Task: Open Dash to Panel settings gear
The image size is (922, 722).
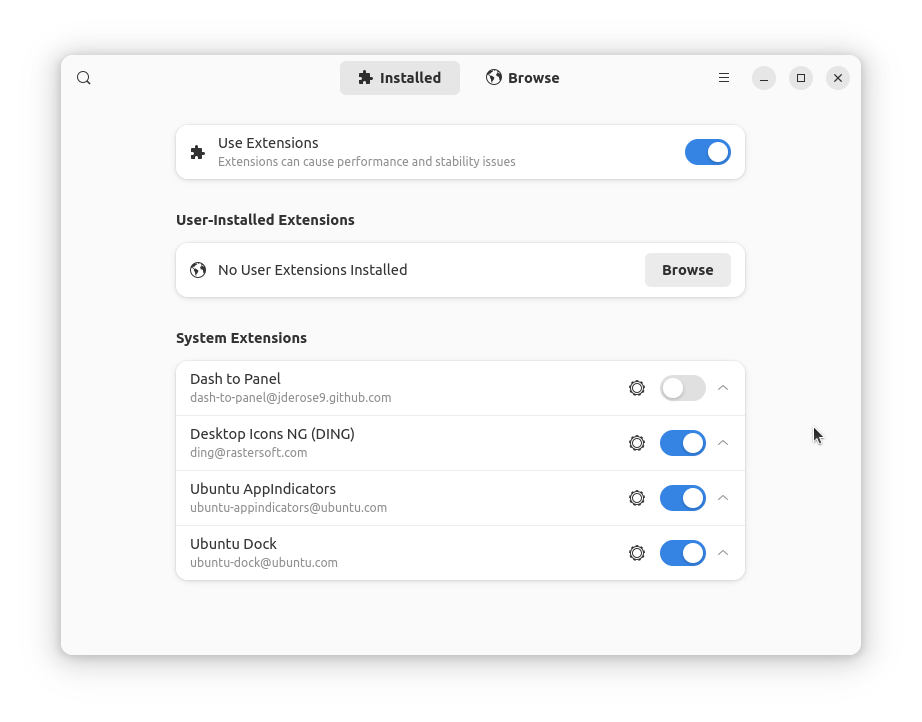Action: pyautogui.click(x=637, y=388)
